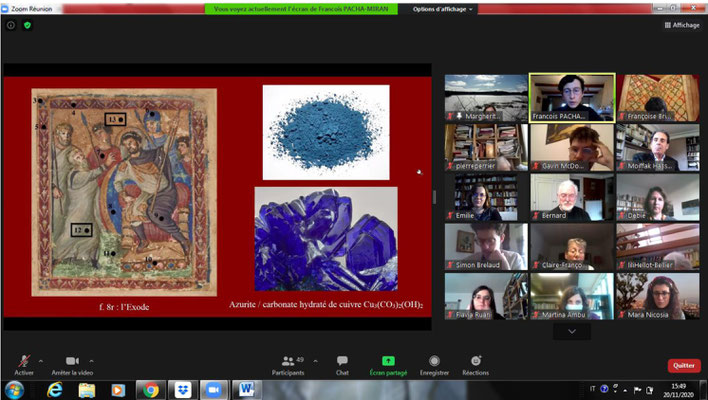The height and width of the screenshot is (400, 708).
Task: Select Margherit participant video tile
Action: click(x=486, y=98)
